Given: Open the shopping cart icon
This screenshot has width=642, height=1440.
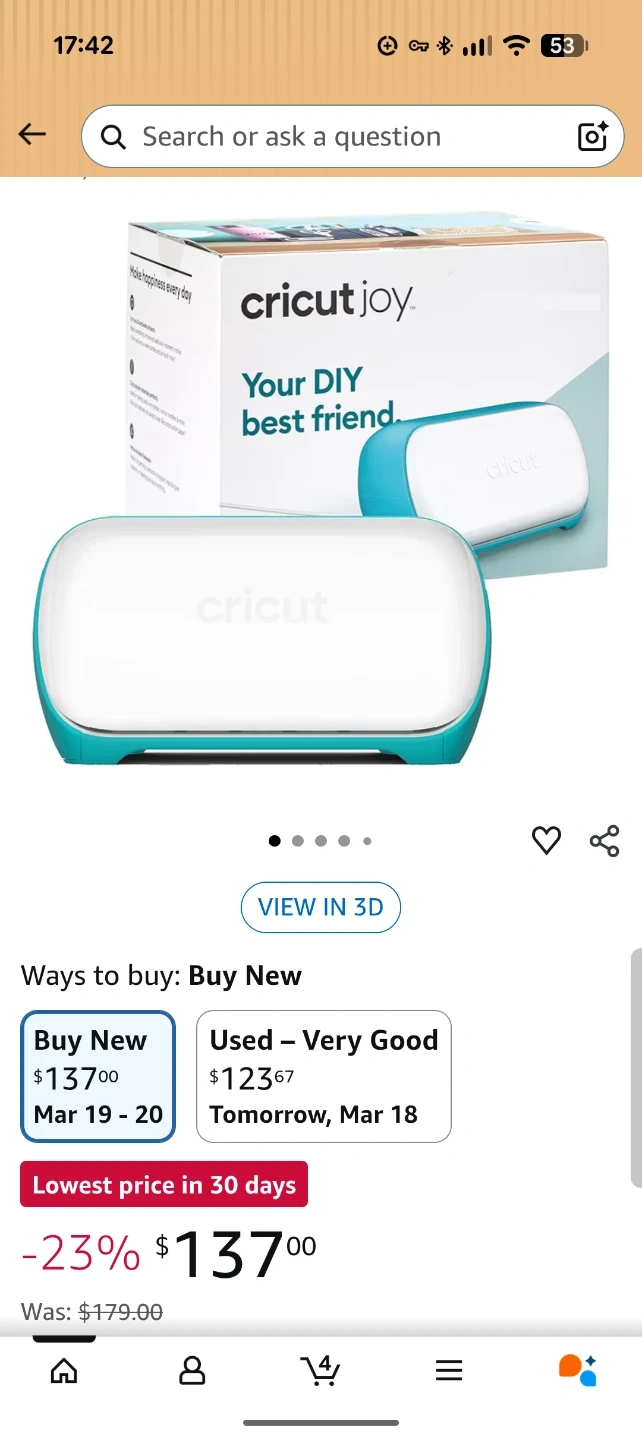Looking at the screenshot, I should coord(320,1370).
